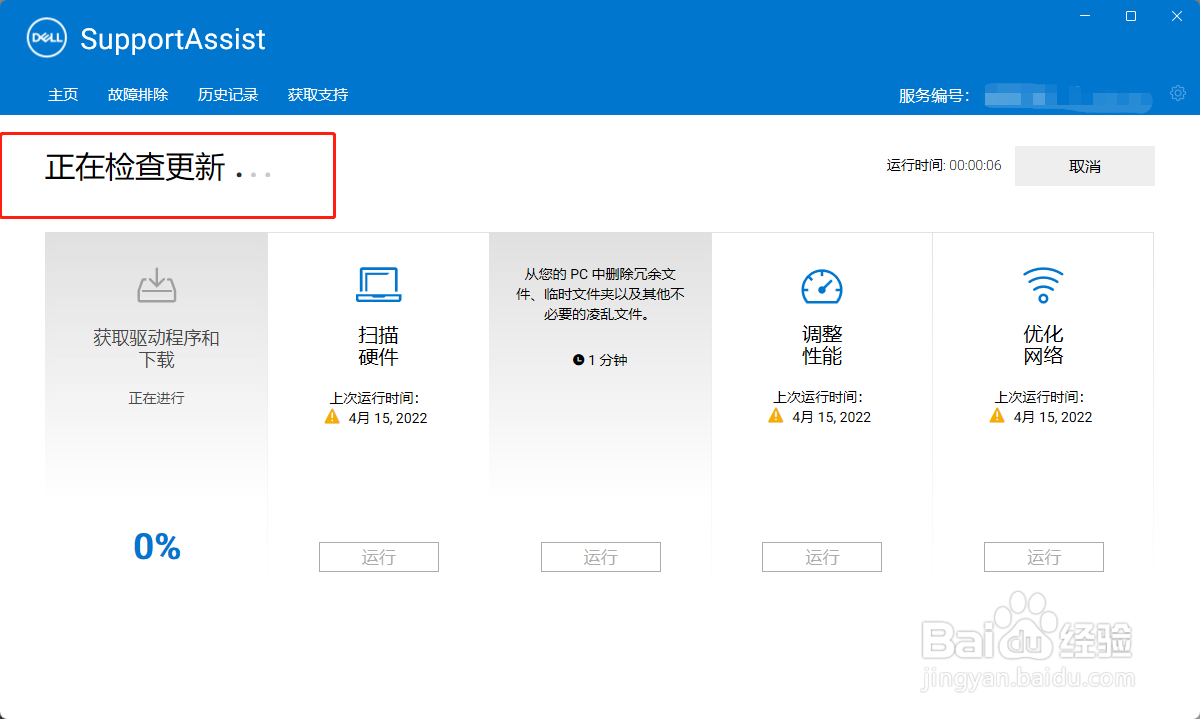Click the 获取驱动程序和下载 tile title
This screenshot has width=1200, height=719.
point(156,349)
